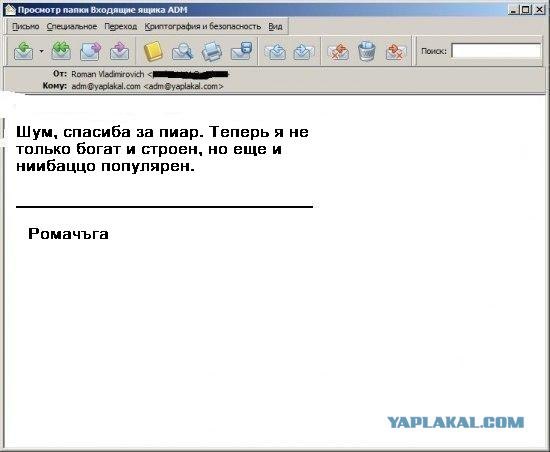Save the message with the envelope-and-disk icon
550x452 pixels.
pyautogui.click(x=242, y=51)
